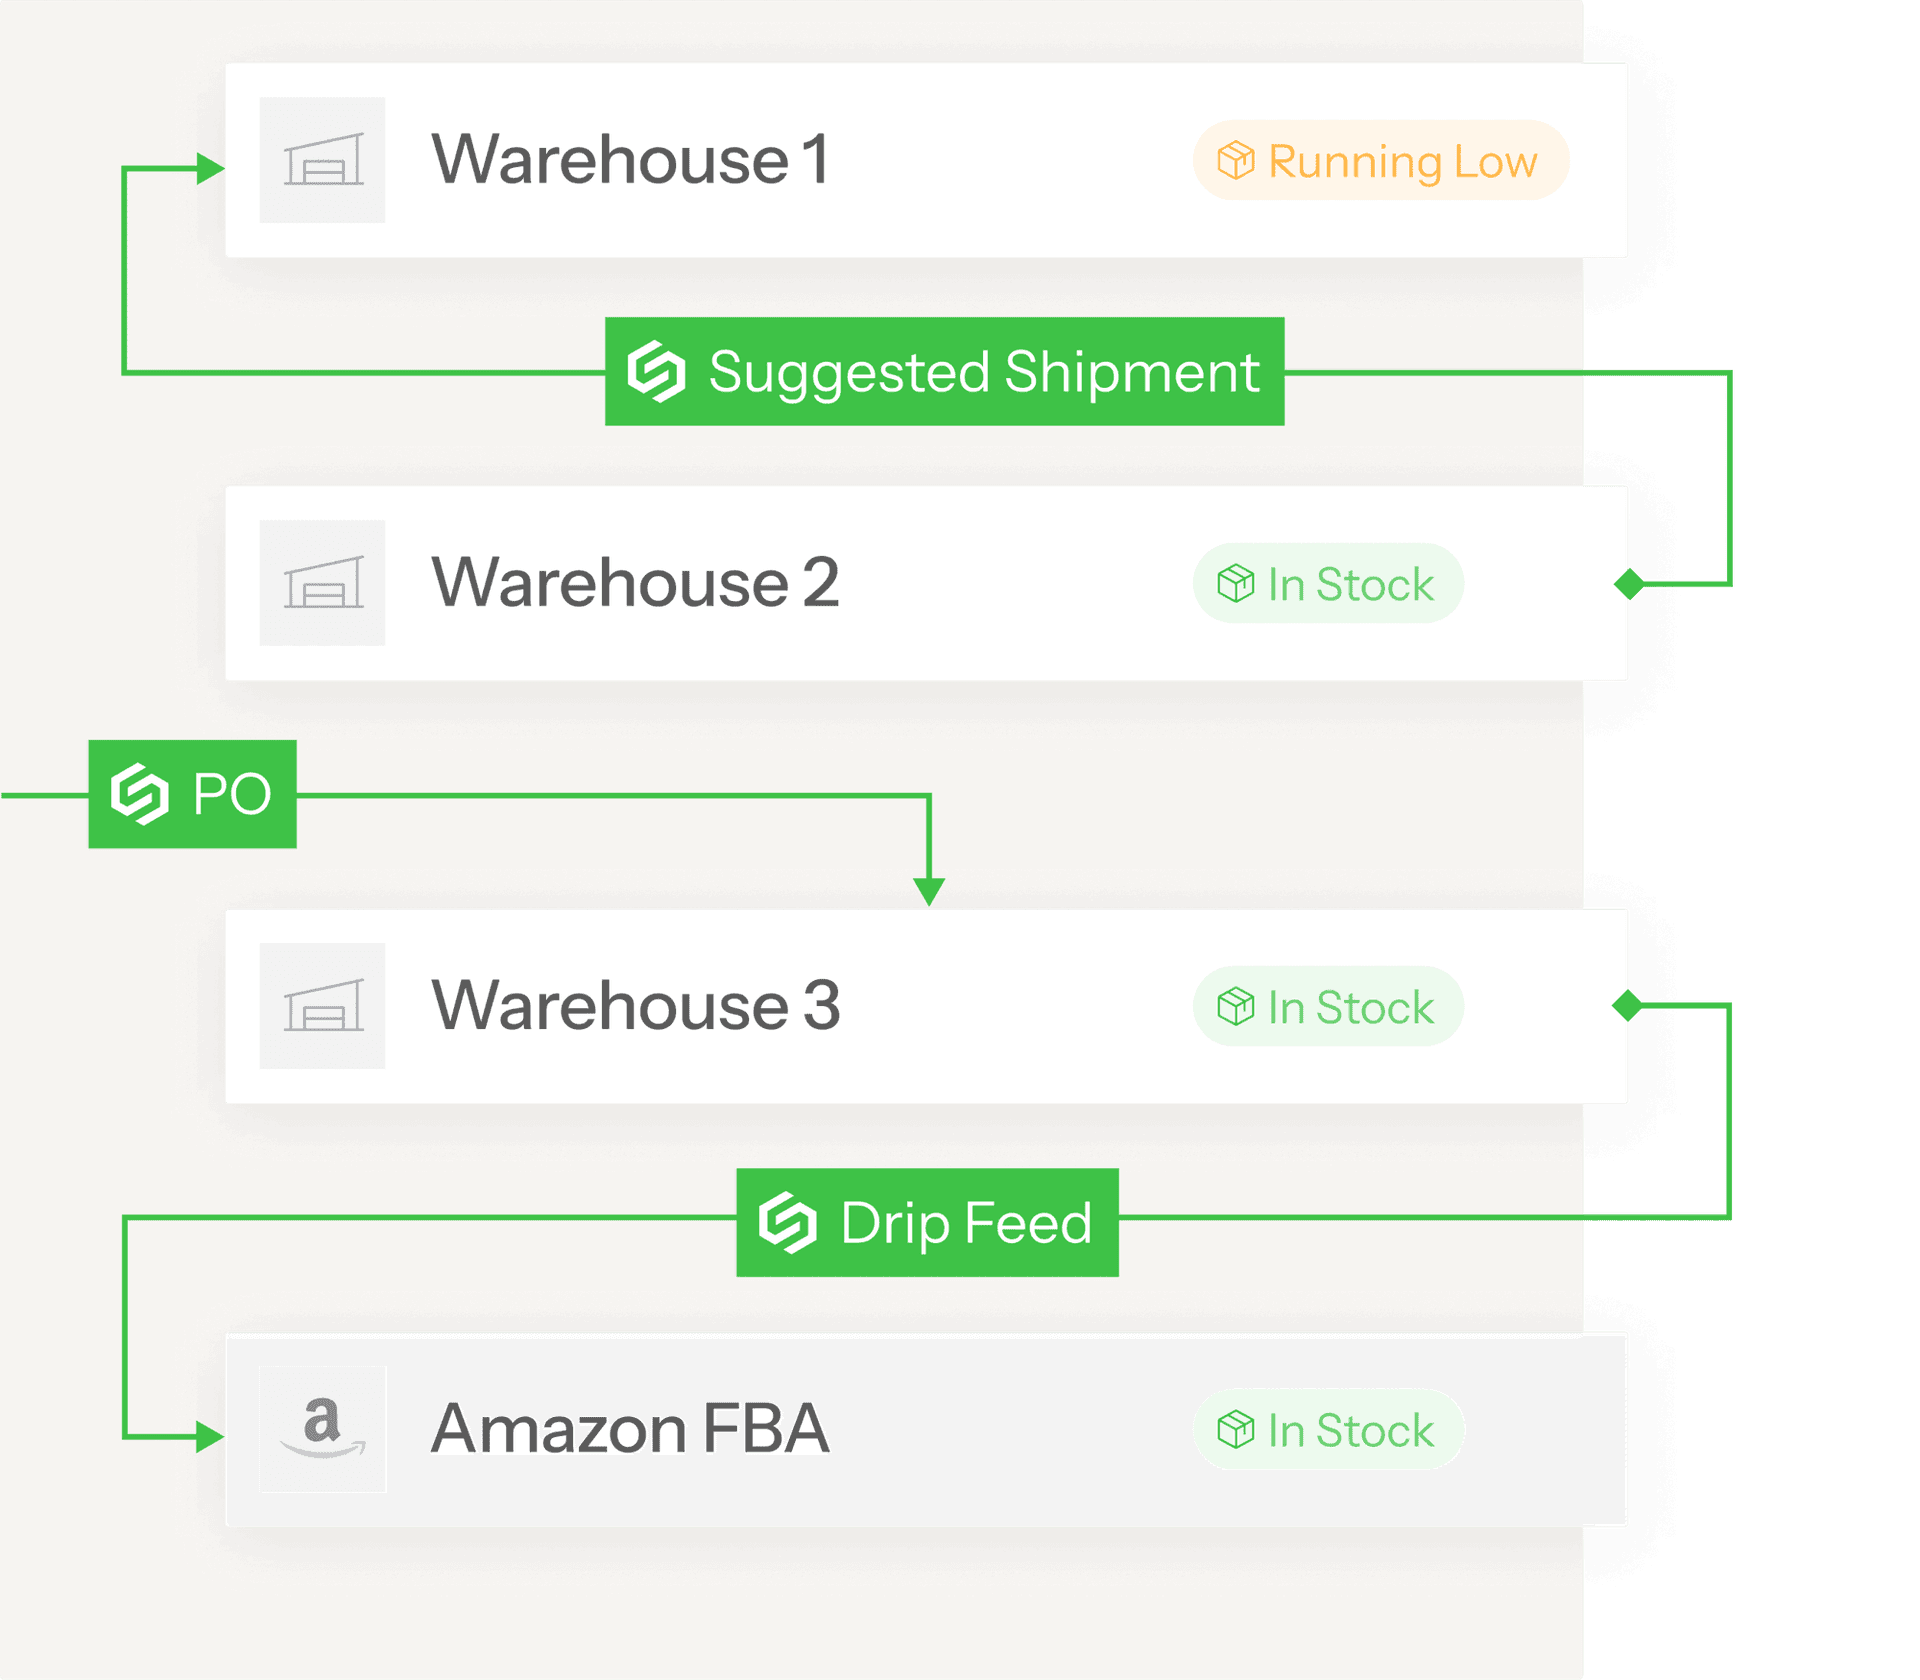1920x1680 pixels.
Task: Click the green diamond connector on Warehouse 2
Action: [1629, 583]
